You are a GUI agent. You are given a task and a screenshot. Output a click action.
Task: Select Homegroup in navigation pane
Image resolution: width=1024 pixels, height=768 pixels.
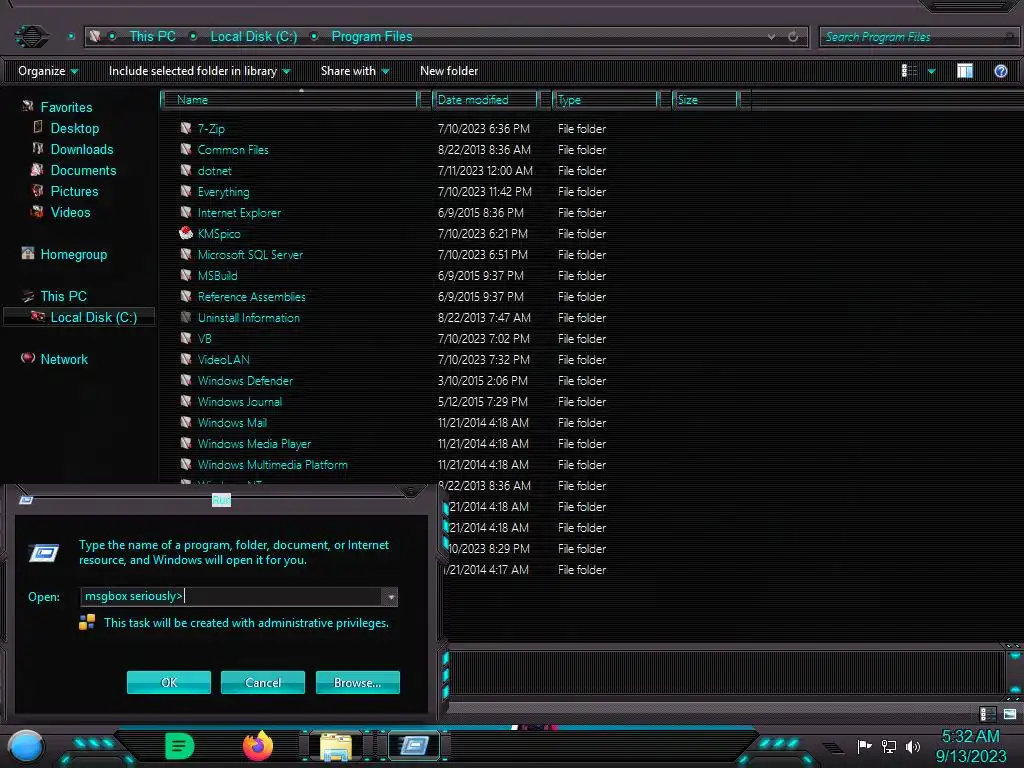pyautogui.click(x=73, y=254)
